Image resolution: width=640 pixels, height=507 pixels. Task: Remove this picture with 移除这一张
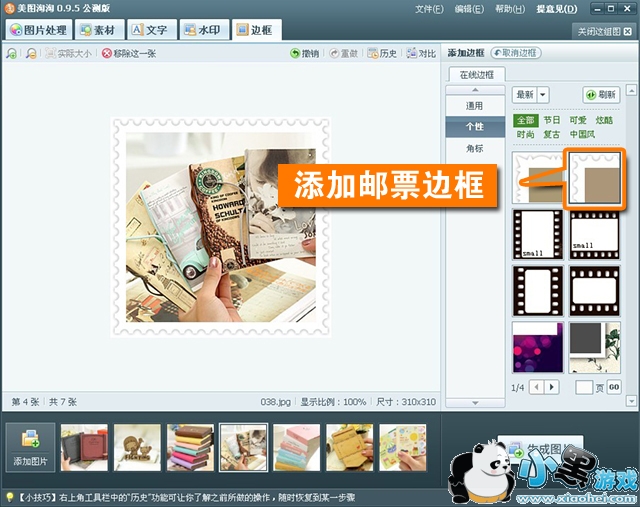click(x=128, y=53)
